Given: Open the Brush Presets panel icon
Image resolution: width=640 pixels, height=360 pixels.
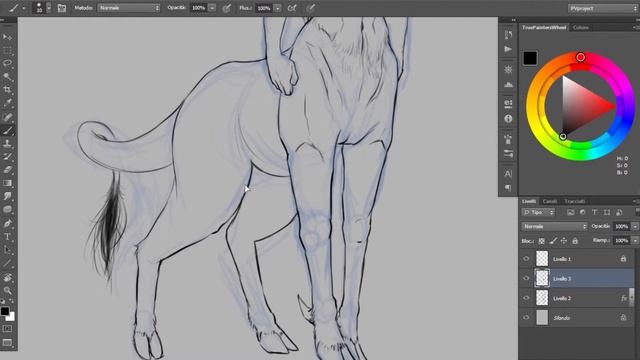Looking at the screenshot, I should 508,154.
